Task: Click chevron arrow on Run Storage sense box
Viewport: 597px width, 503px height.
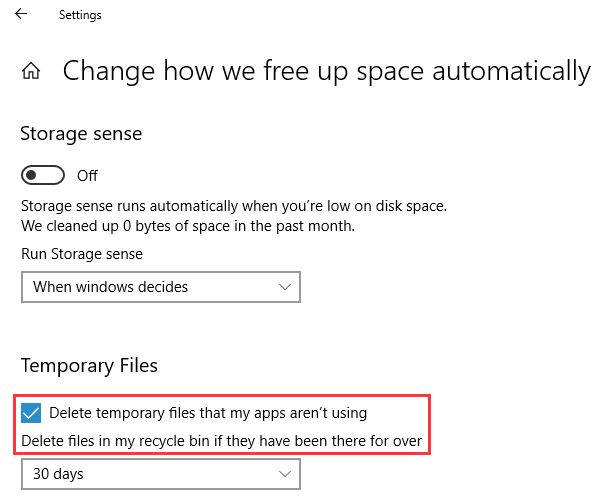Action: [285, 287]
